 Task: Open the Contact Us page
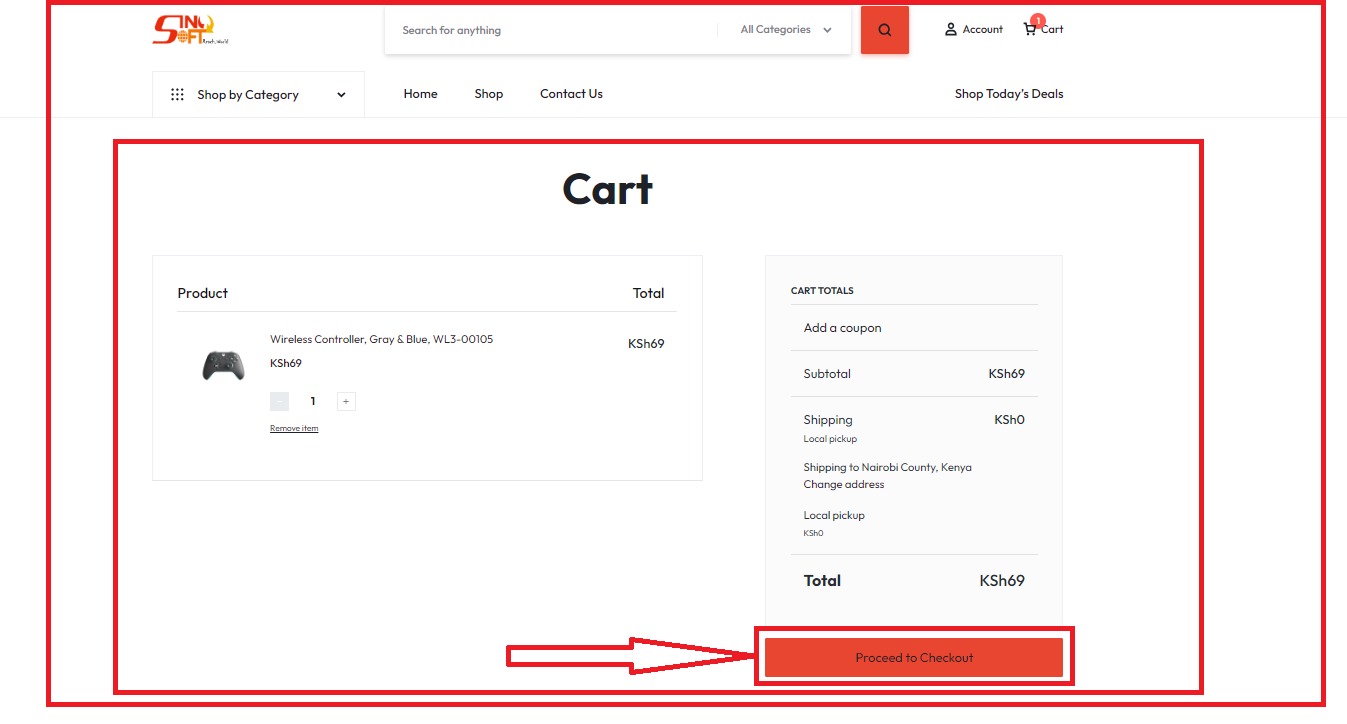[570, 93]
